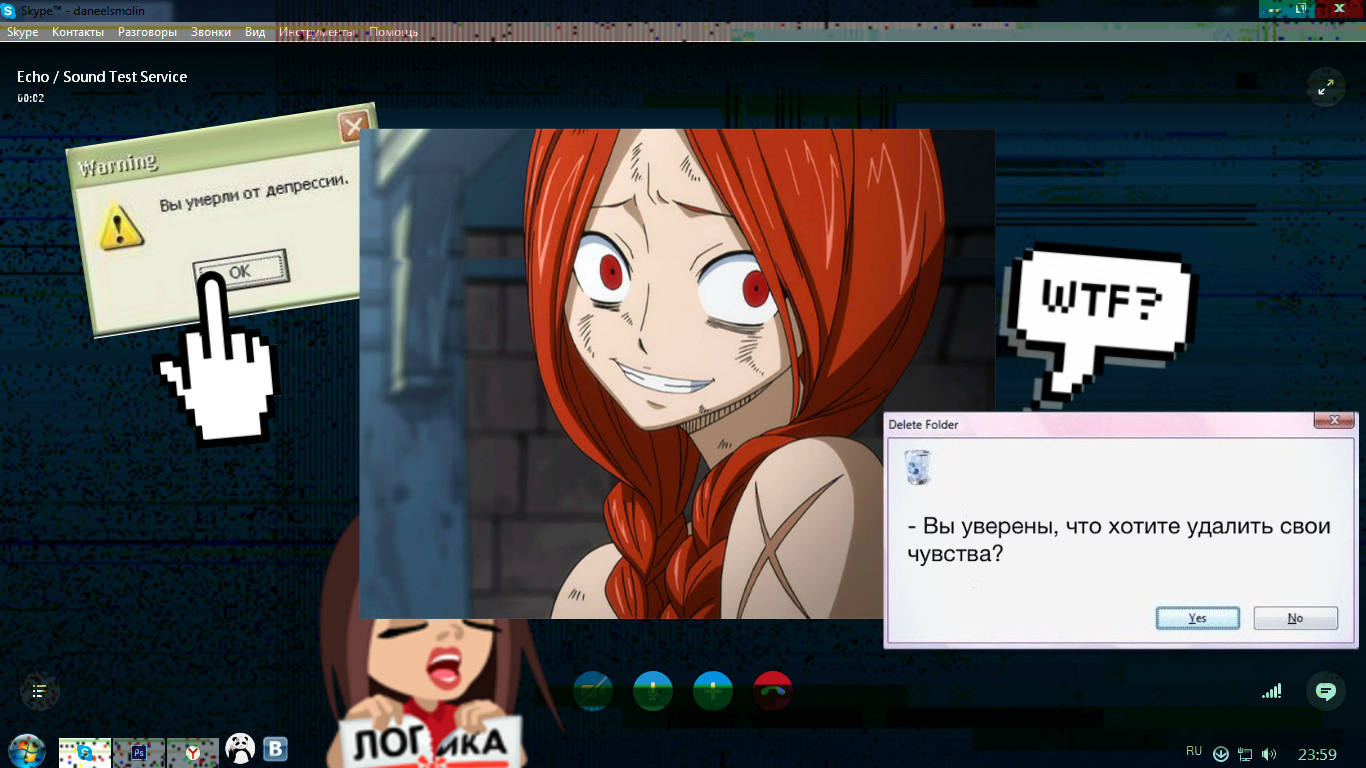Restore down the Skype window
The image size is (1366, 768).
click(x=1301, y=8)
